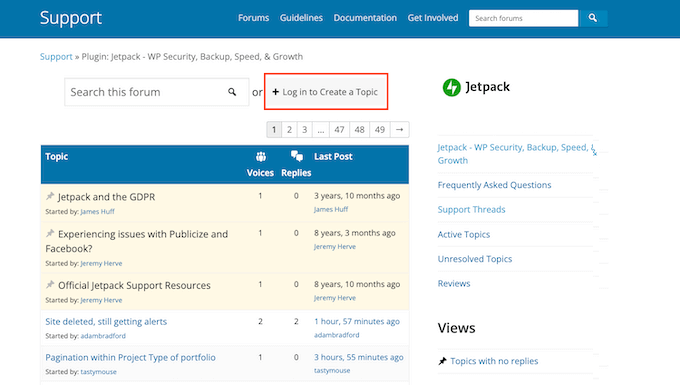Image resolution: width=680 pixels, height=385 pixels.
Task: Click pin icon next to Topics with no replies
Action: [x=442, y=361]
